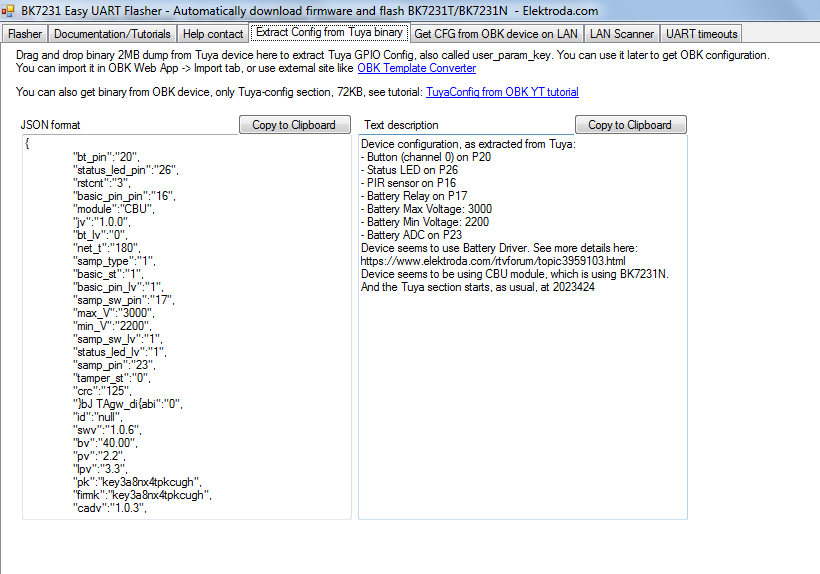Click the "Device seems to use Battery Driver" line
Screen dimensions: 820x574
point(499,248)
